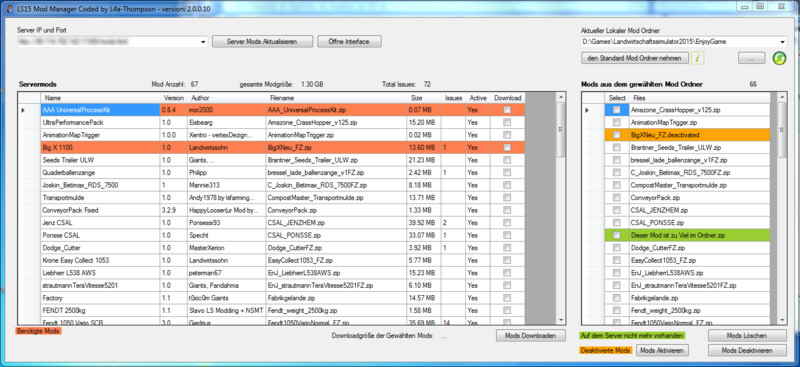Screen dimensions: 800x367
Task: Click AAA_UniversalProcessKit.zip filename cell
Action: (336, 110)
